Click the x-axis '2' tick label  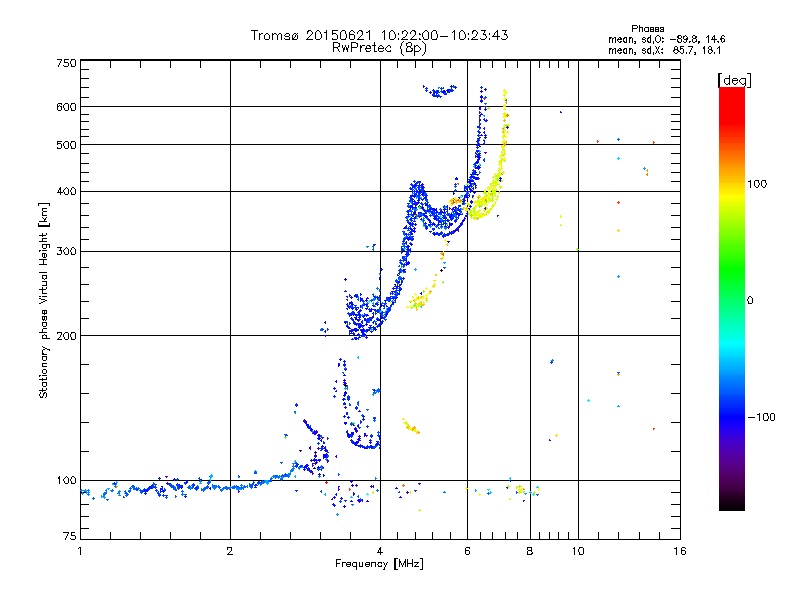[230, 551]
